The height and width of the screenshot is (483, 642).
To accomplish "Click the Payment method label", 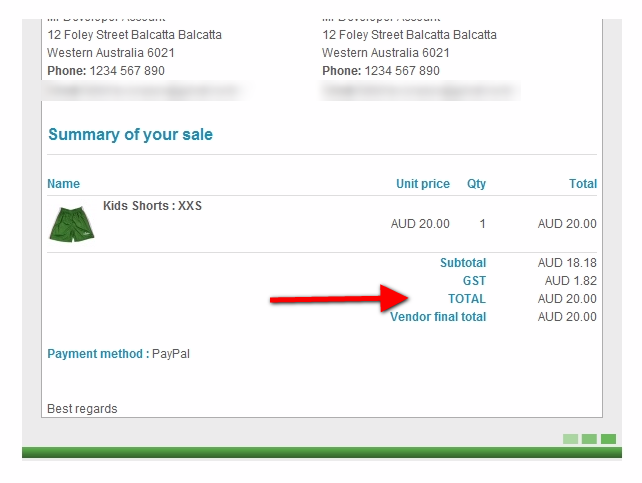I will [97, 354].
